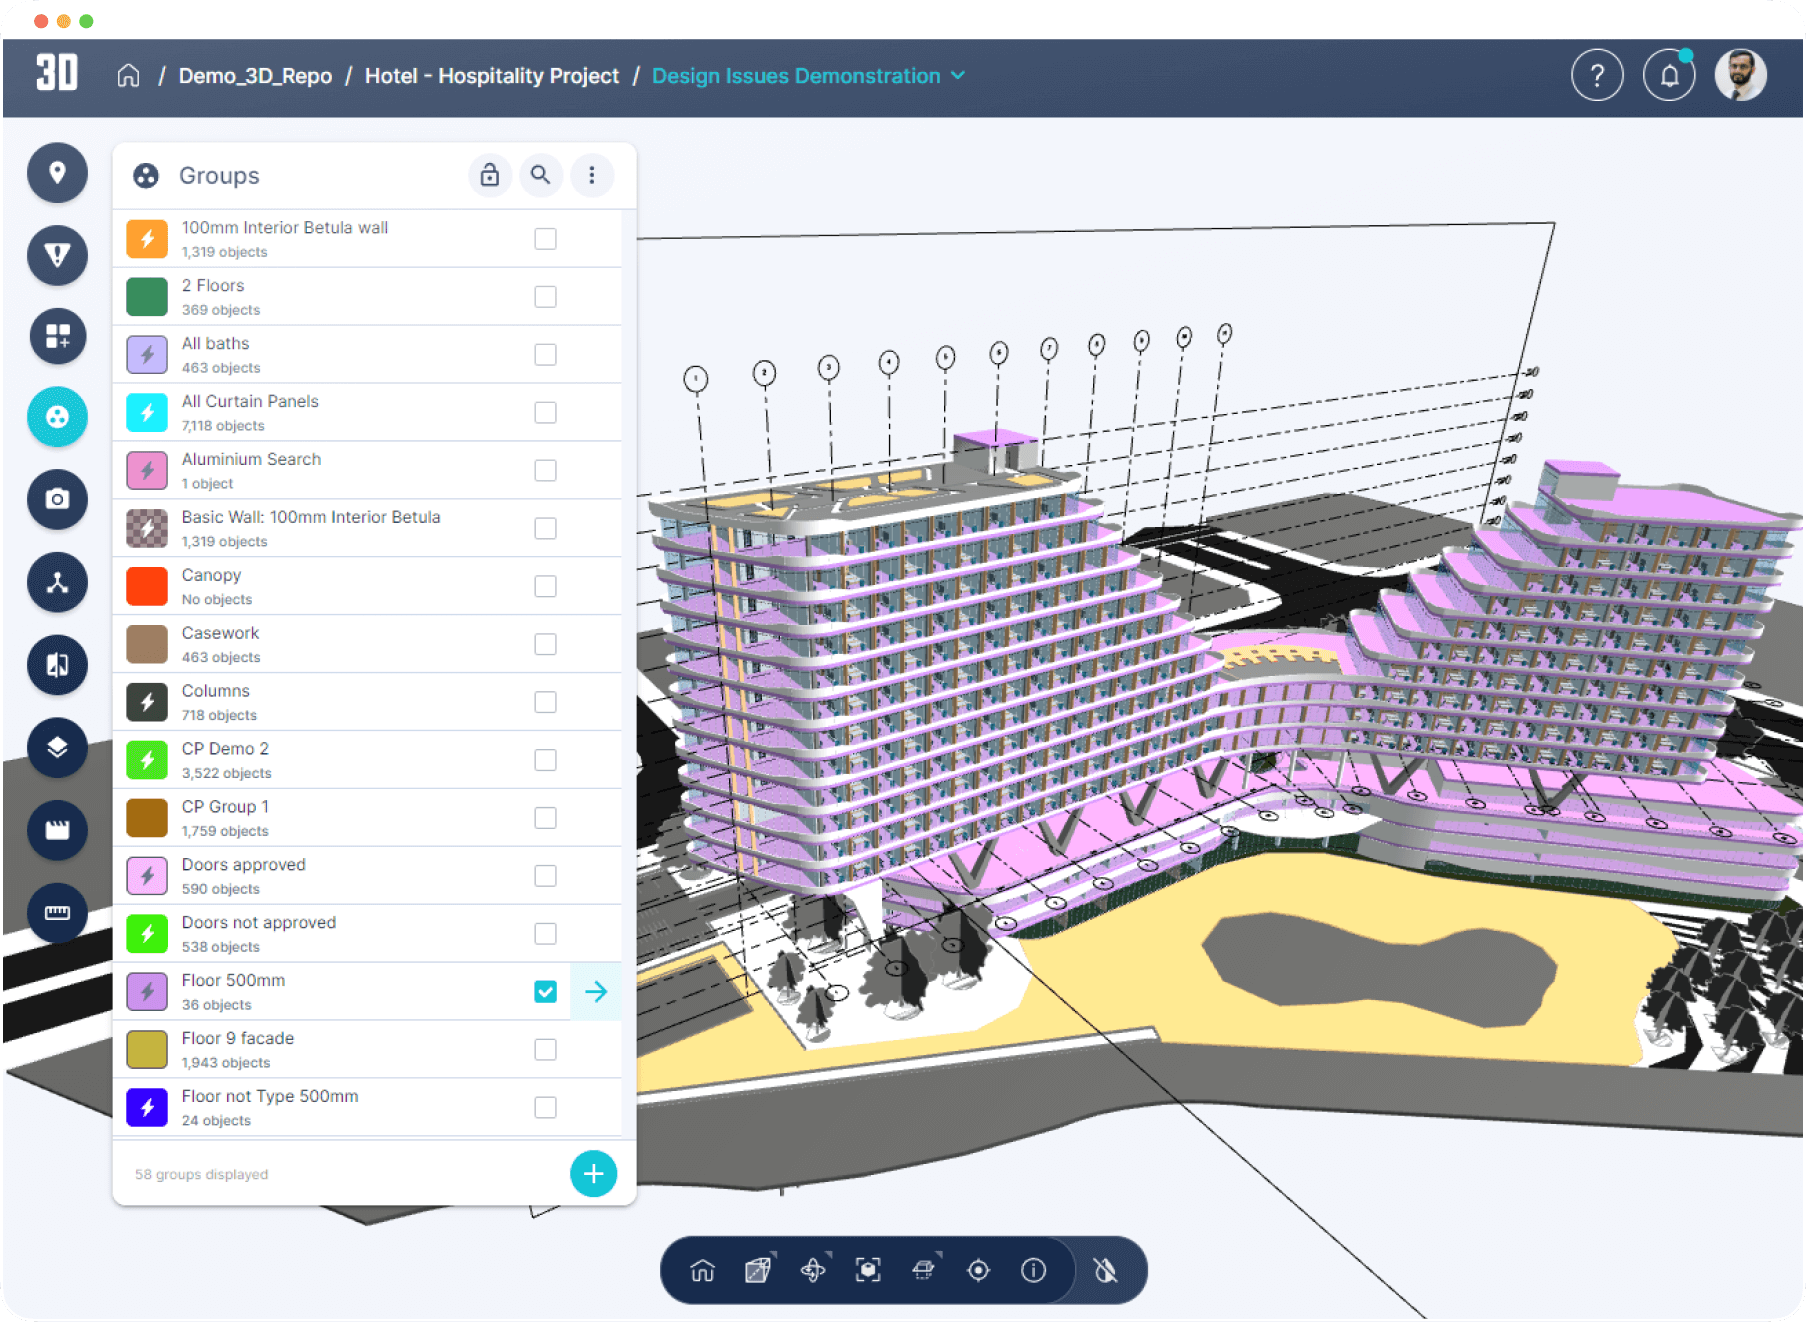This screenshot has height=1322, width=1806.
Task: Open the notifications bell
Action: (x=1668, y=76)
